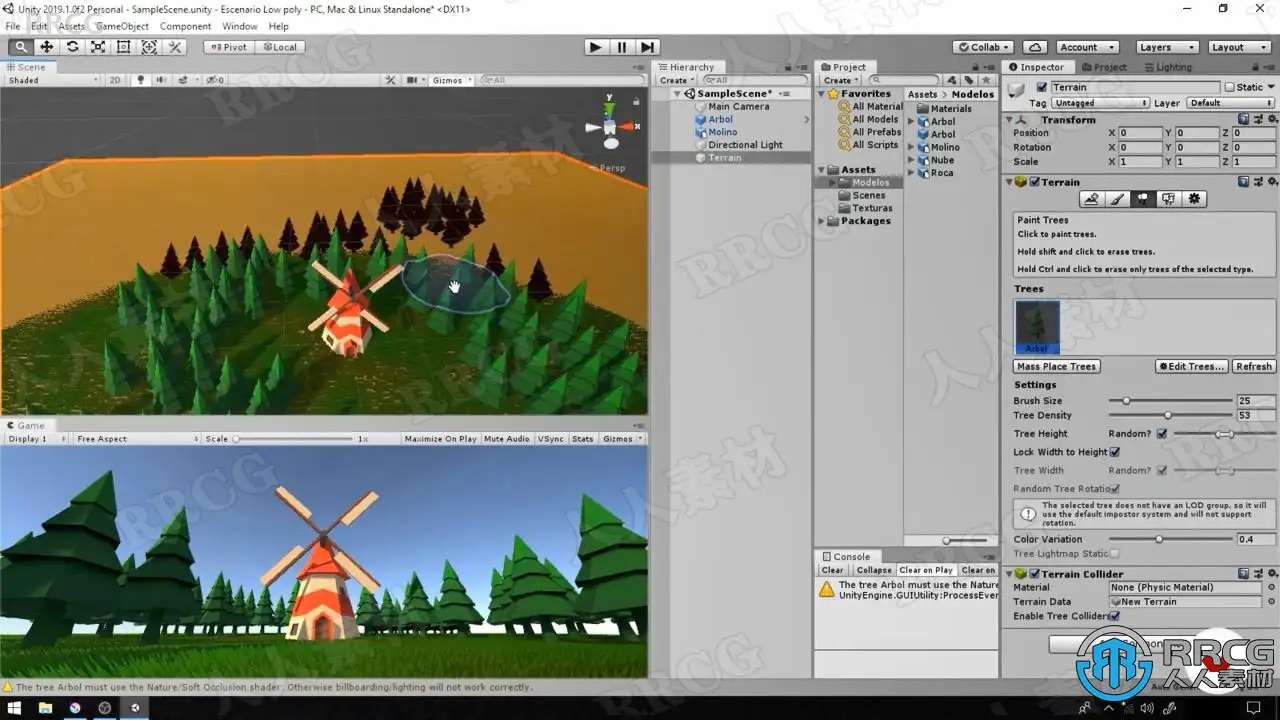Select the Scale tool in toolbar

[x=98, y=47]
